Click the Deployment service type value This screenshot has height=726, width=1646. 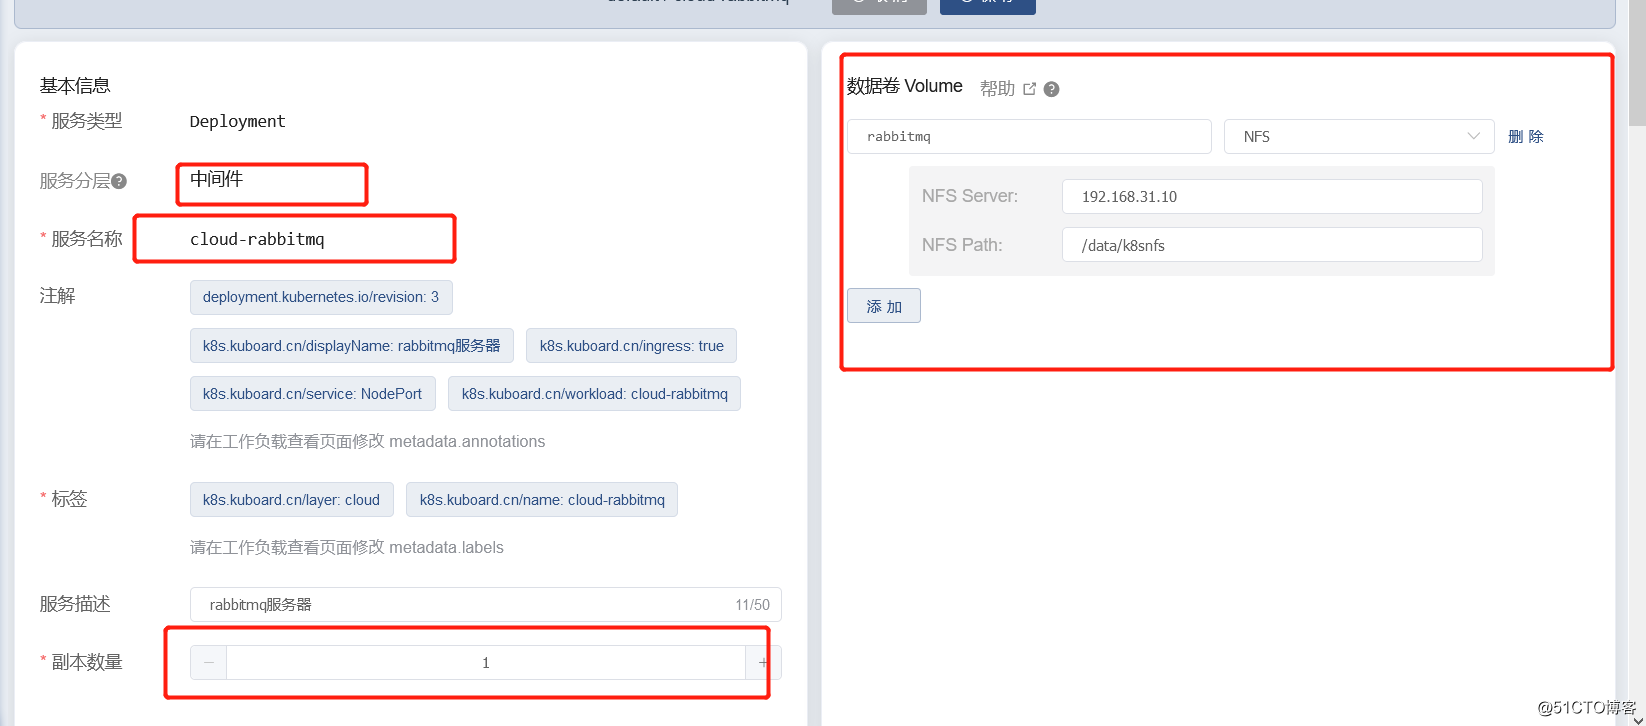point(238,121)
